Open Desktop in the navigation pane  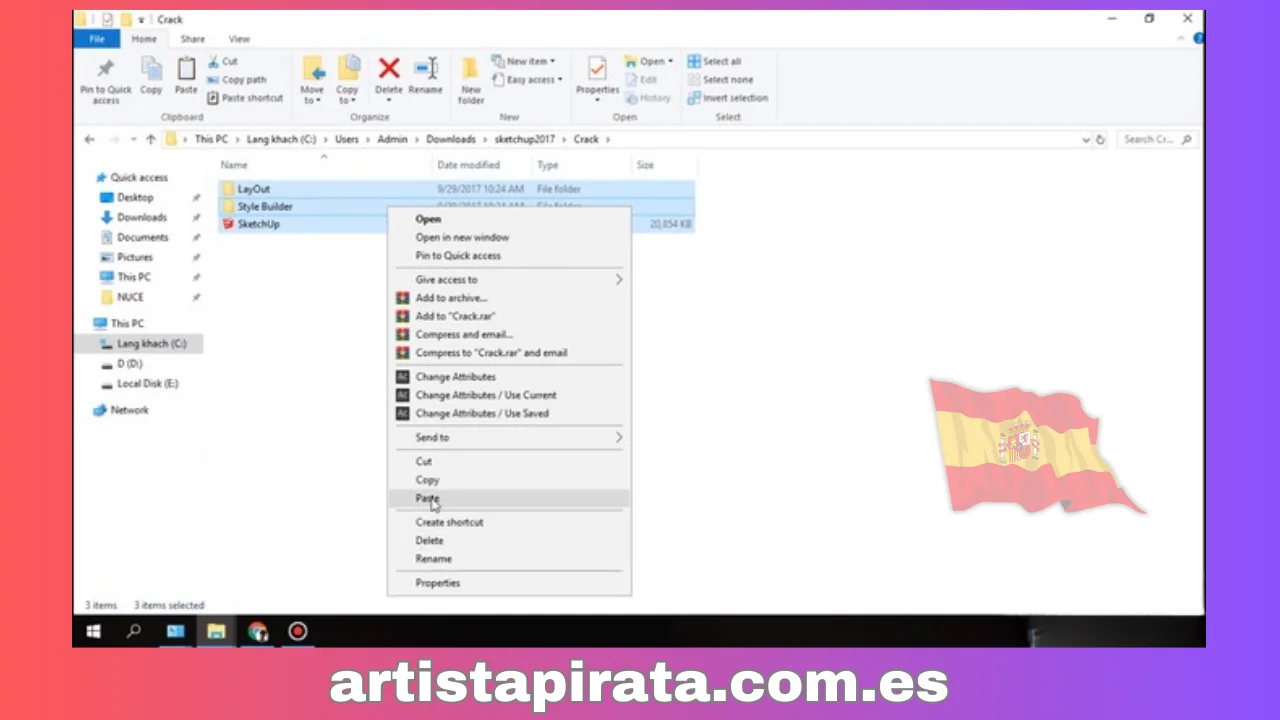135,198
